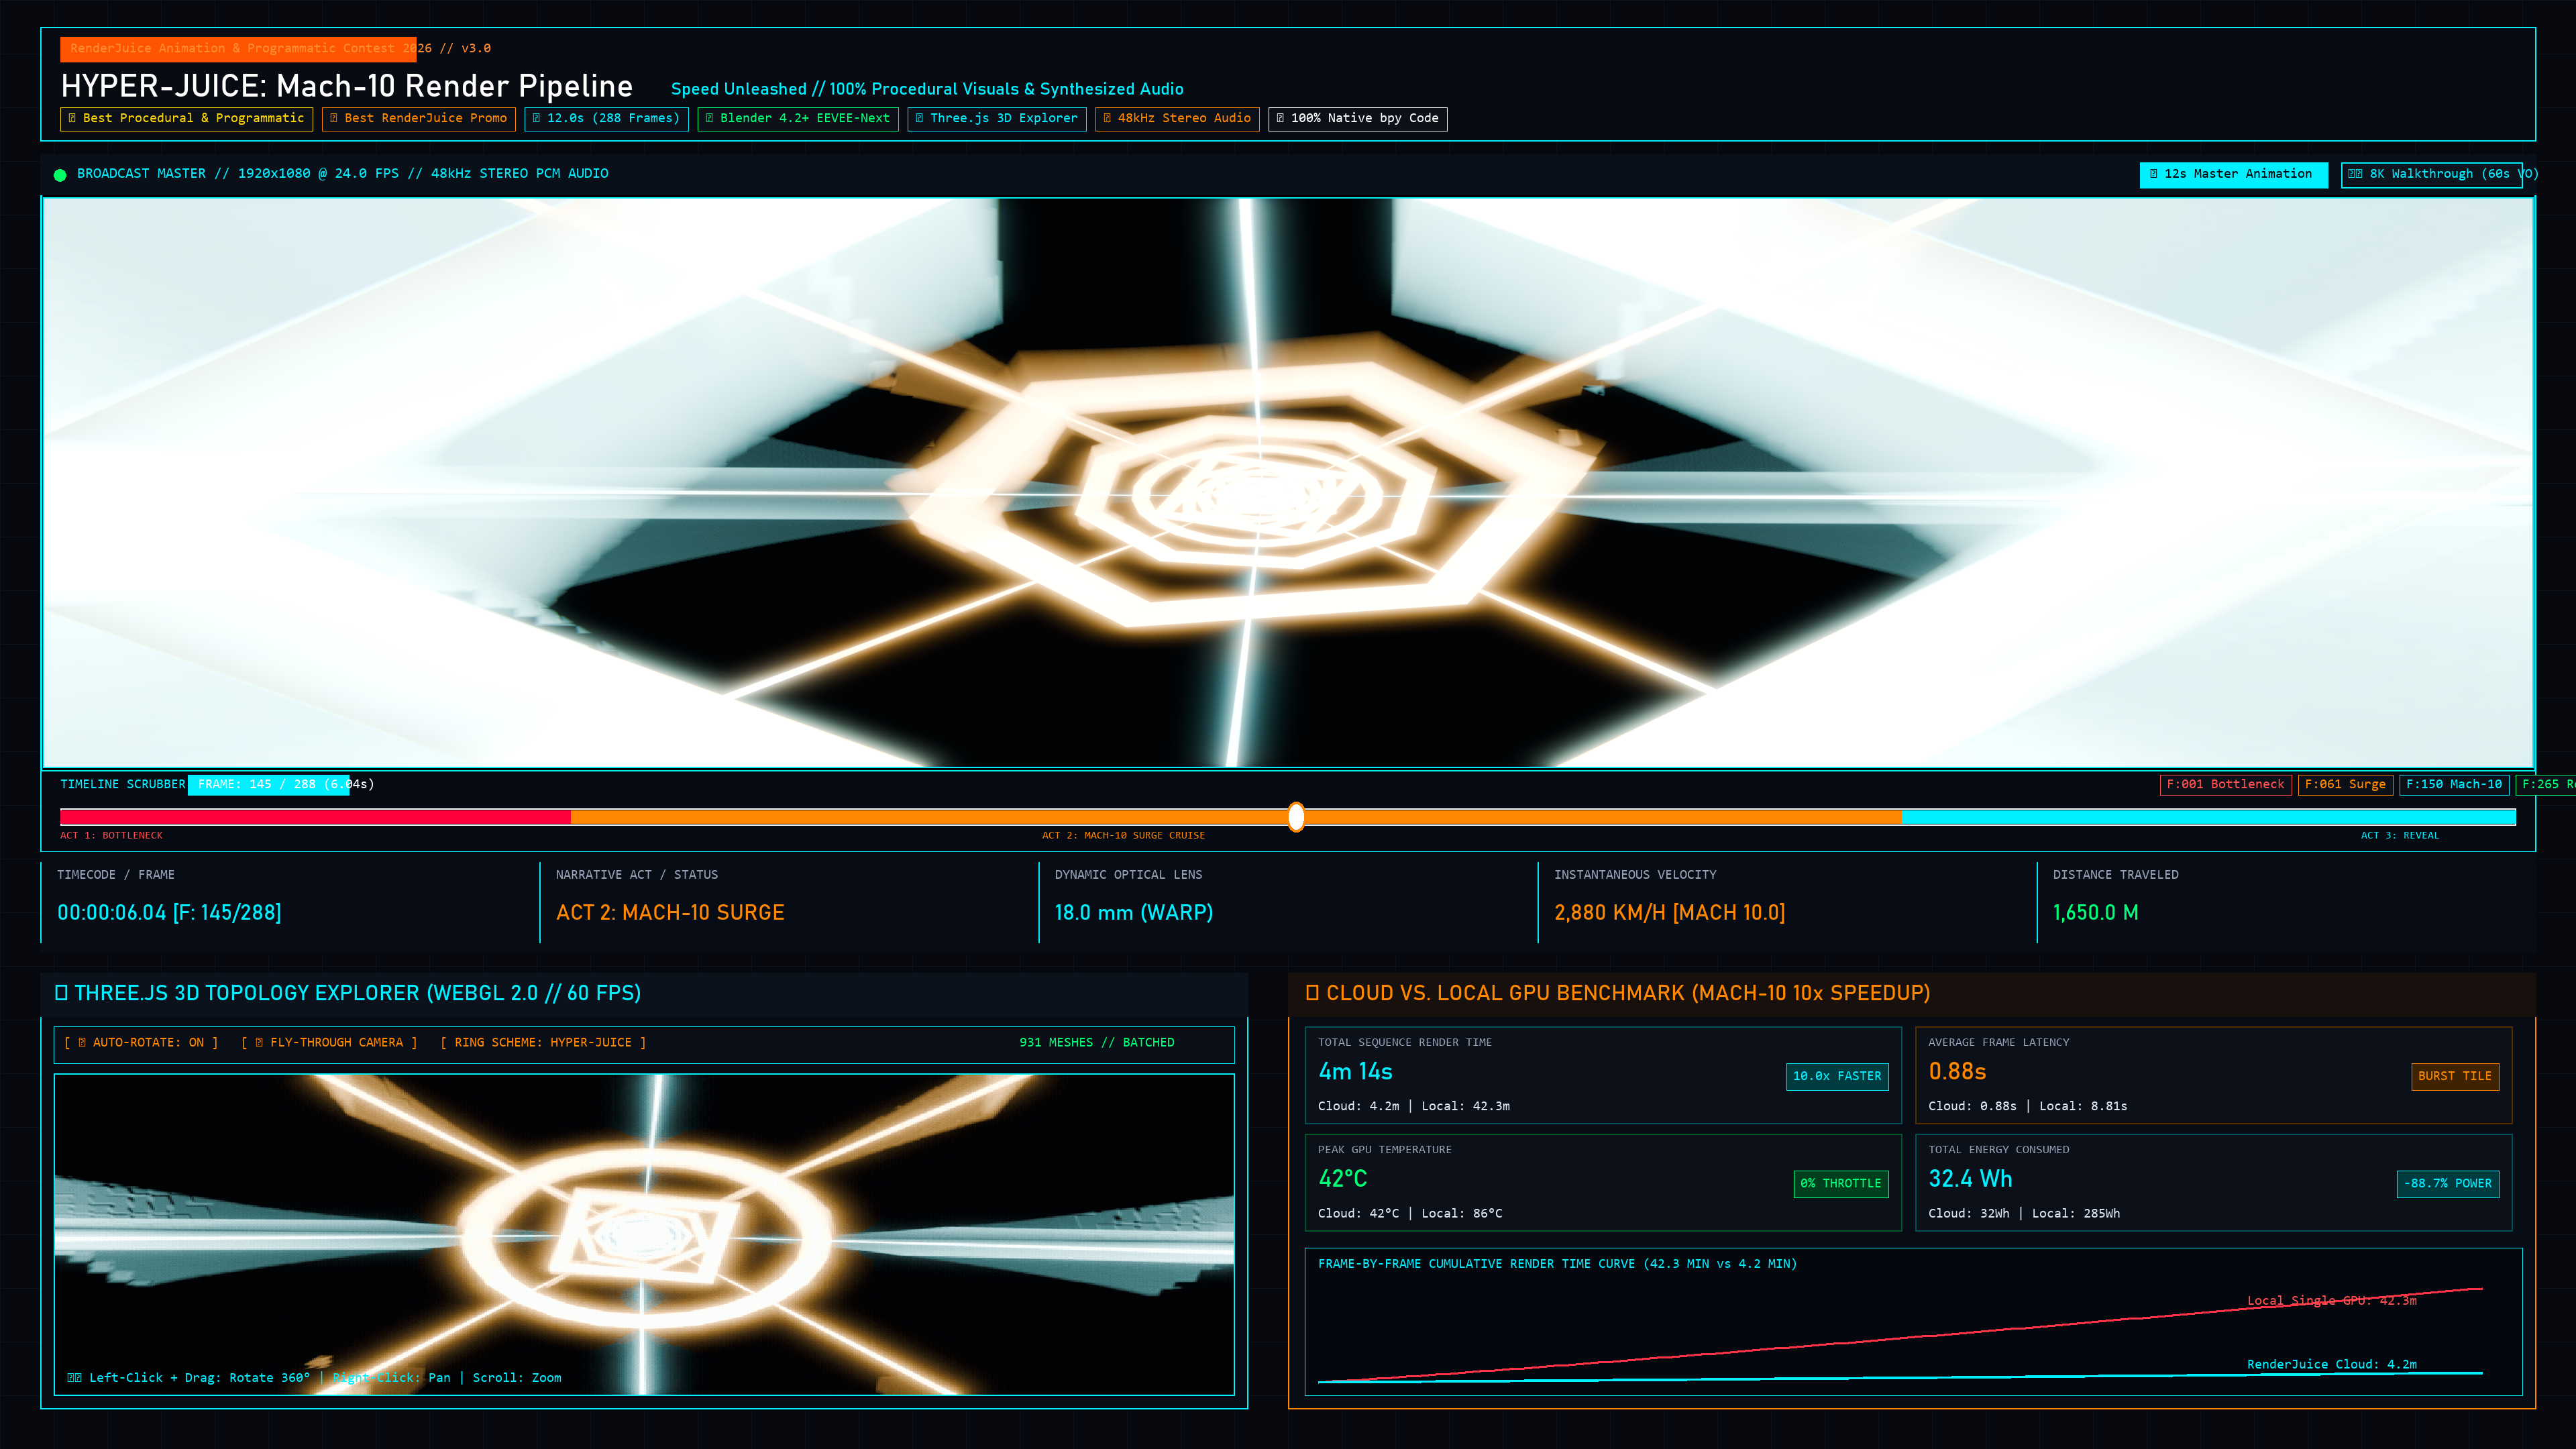The image size is (2576, 1449).
Task: Click the green broadcast status dot
Action: pos(60,175)
